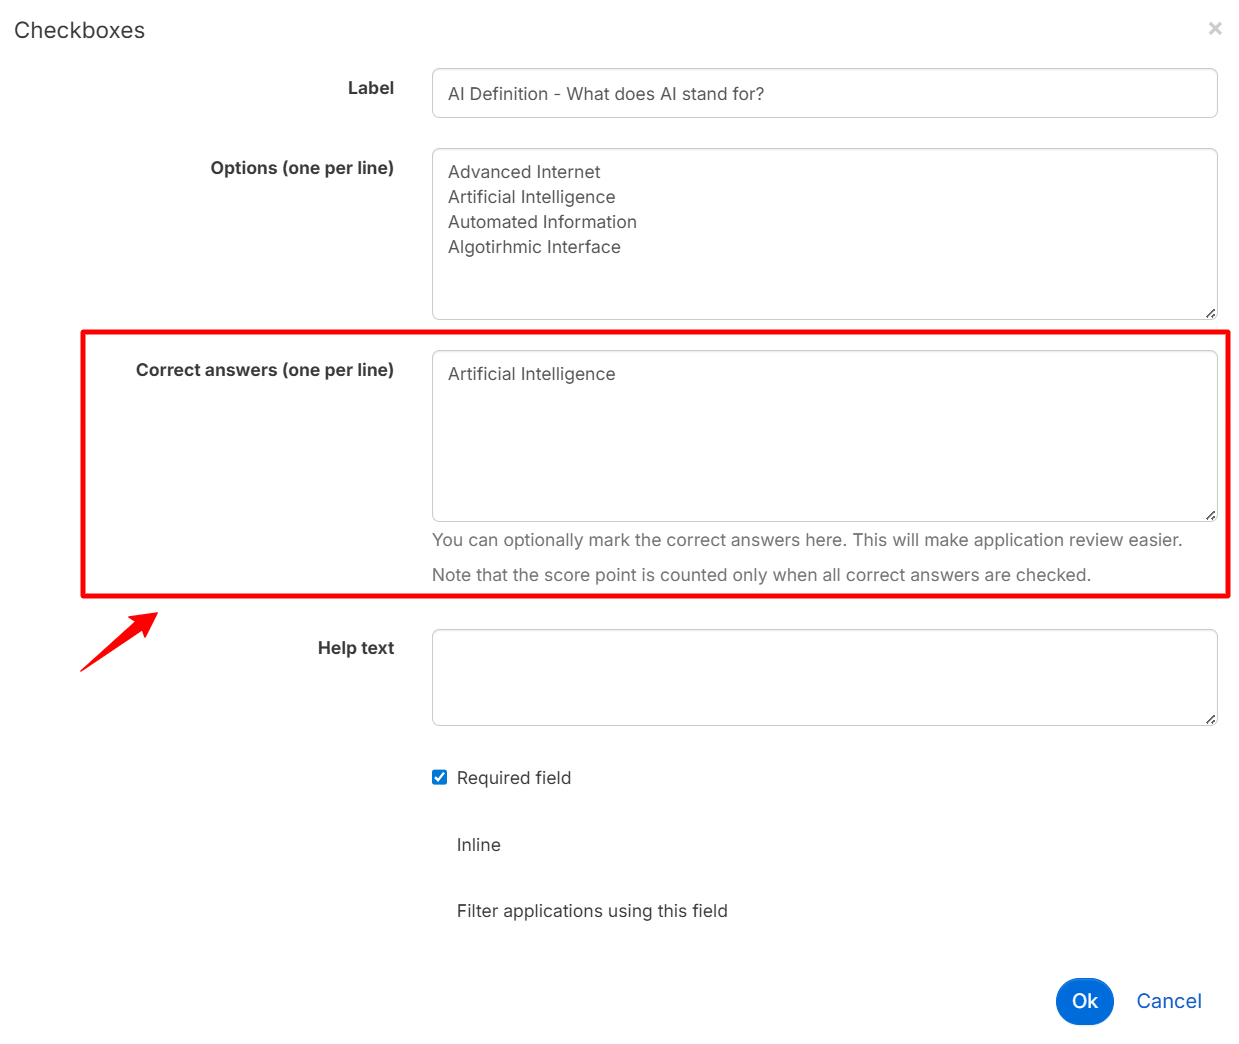Click the Checkboxes dialog title
Viewport: 1239px width, 1044px height.
click(x=80, y=30)
